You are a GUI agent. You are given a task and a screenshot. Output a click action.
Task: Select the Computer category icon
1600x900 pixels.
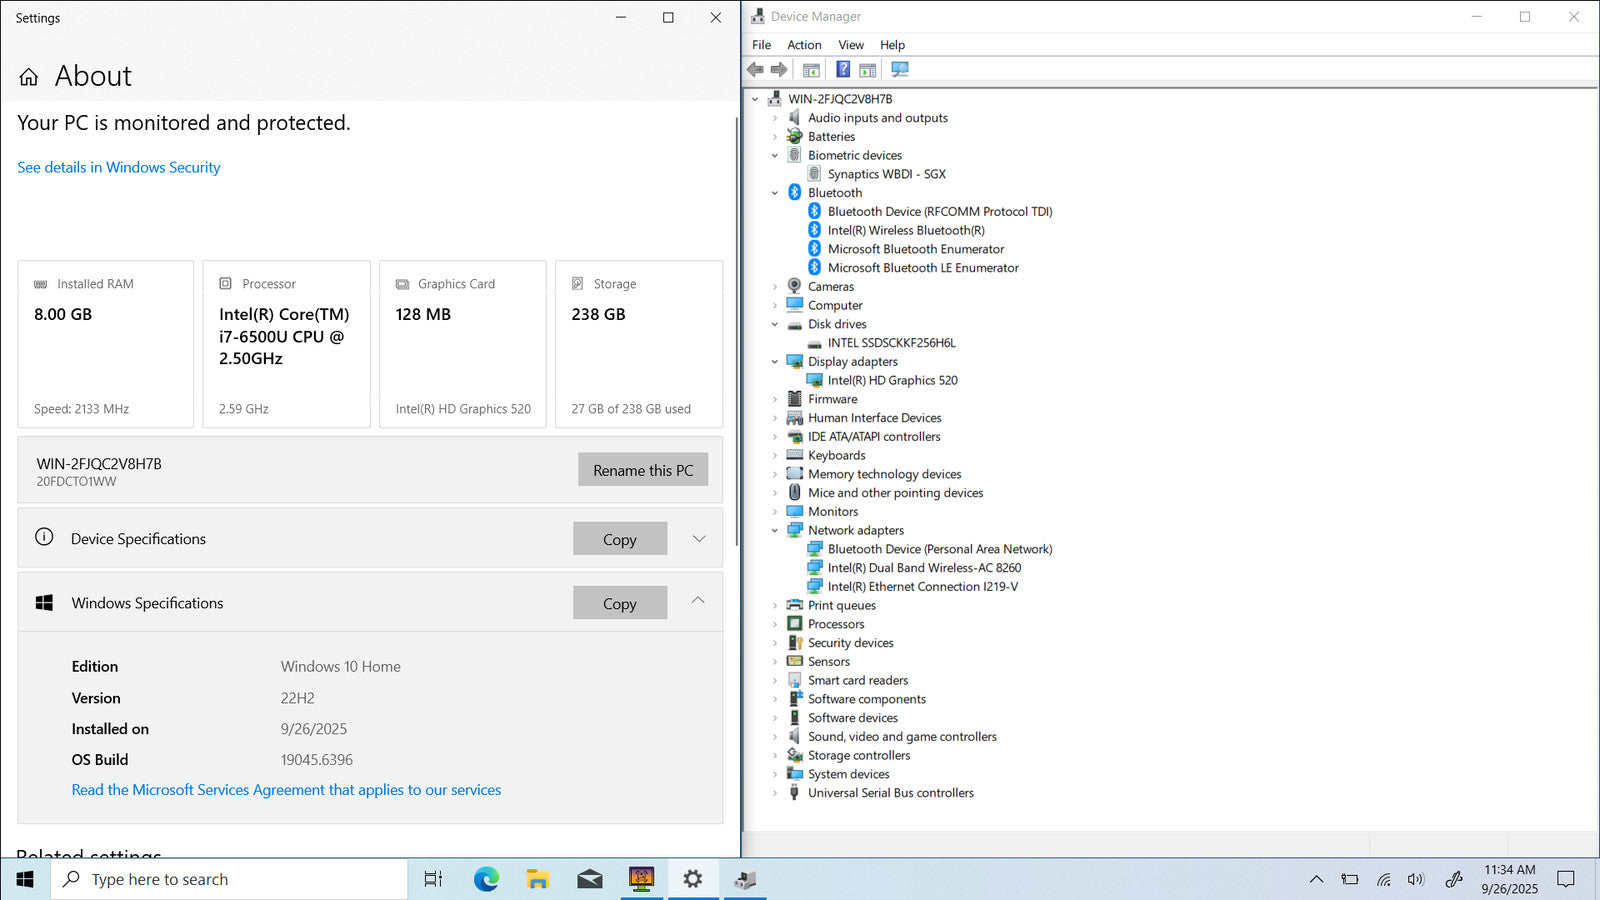(x=795, y=305)
